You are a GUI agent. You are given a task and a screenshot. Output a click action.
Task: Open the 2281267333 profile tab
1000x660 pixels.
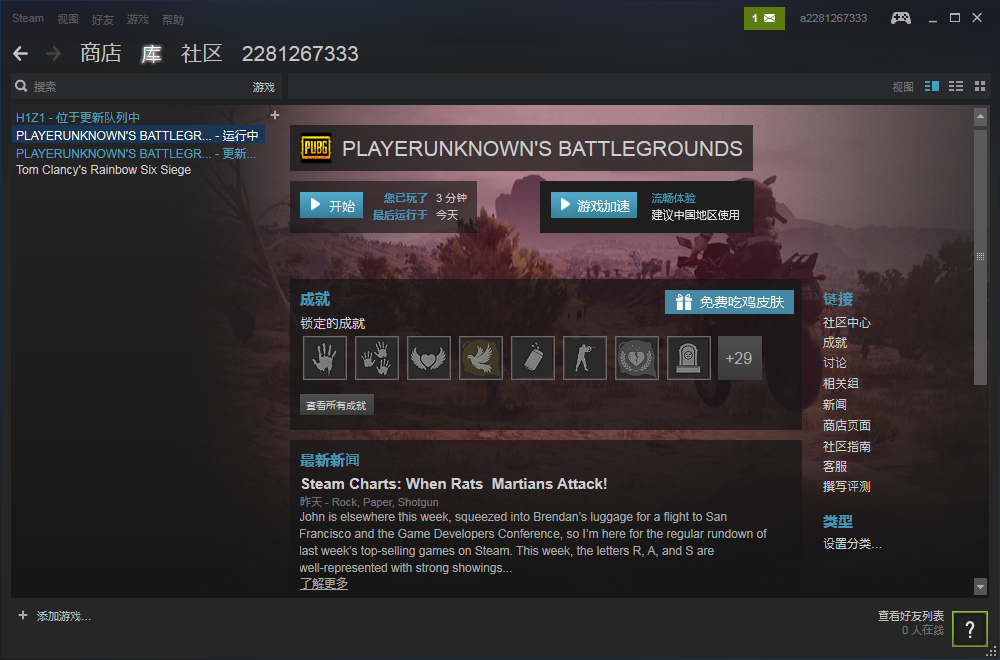[300, 54]
